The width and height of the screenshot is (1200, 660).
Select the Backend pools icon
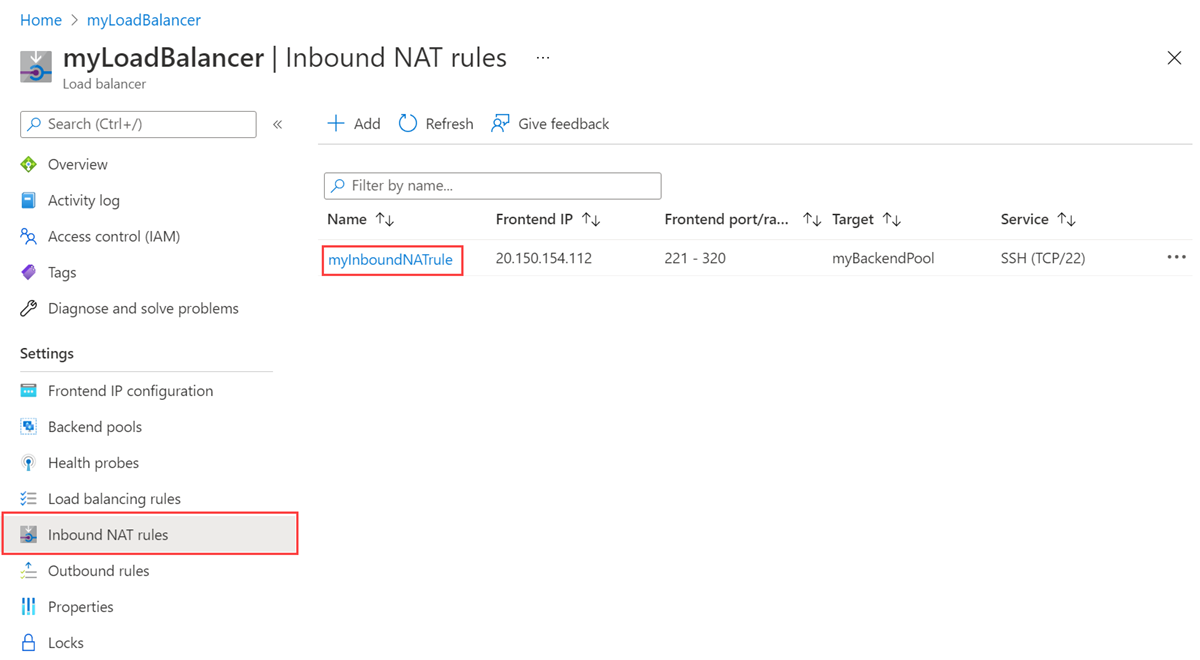28,427
